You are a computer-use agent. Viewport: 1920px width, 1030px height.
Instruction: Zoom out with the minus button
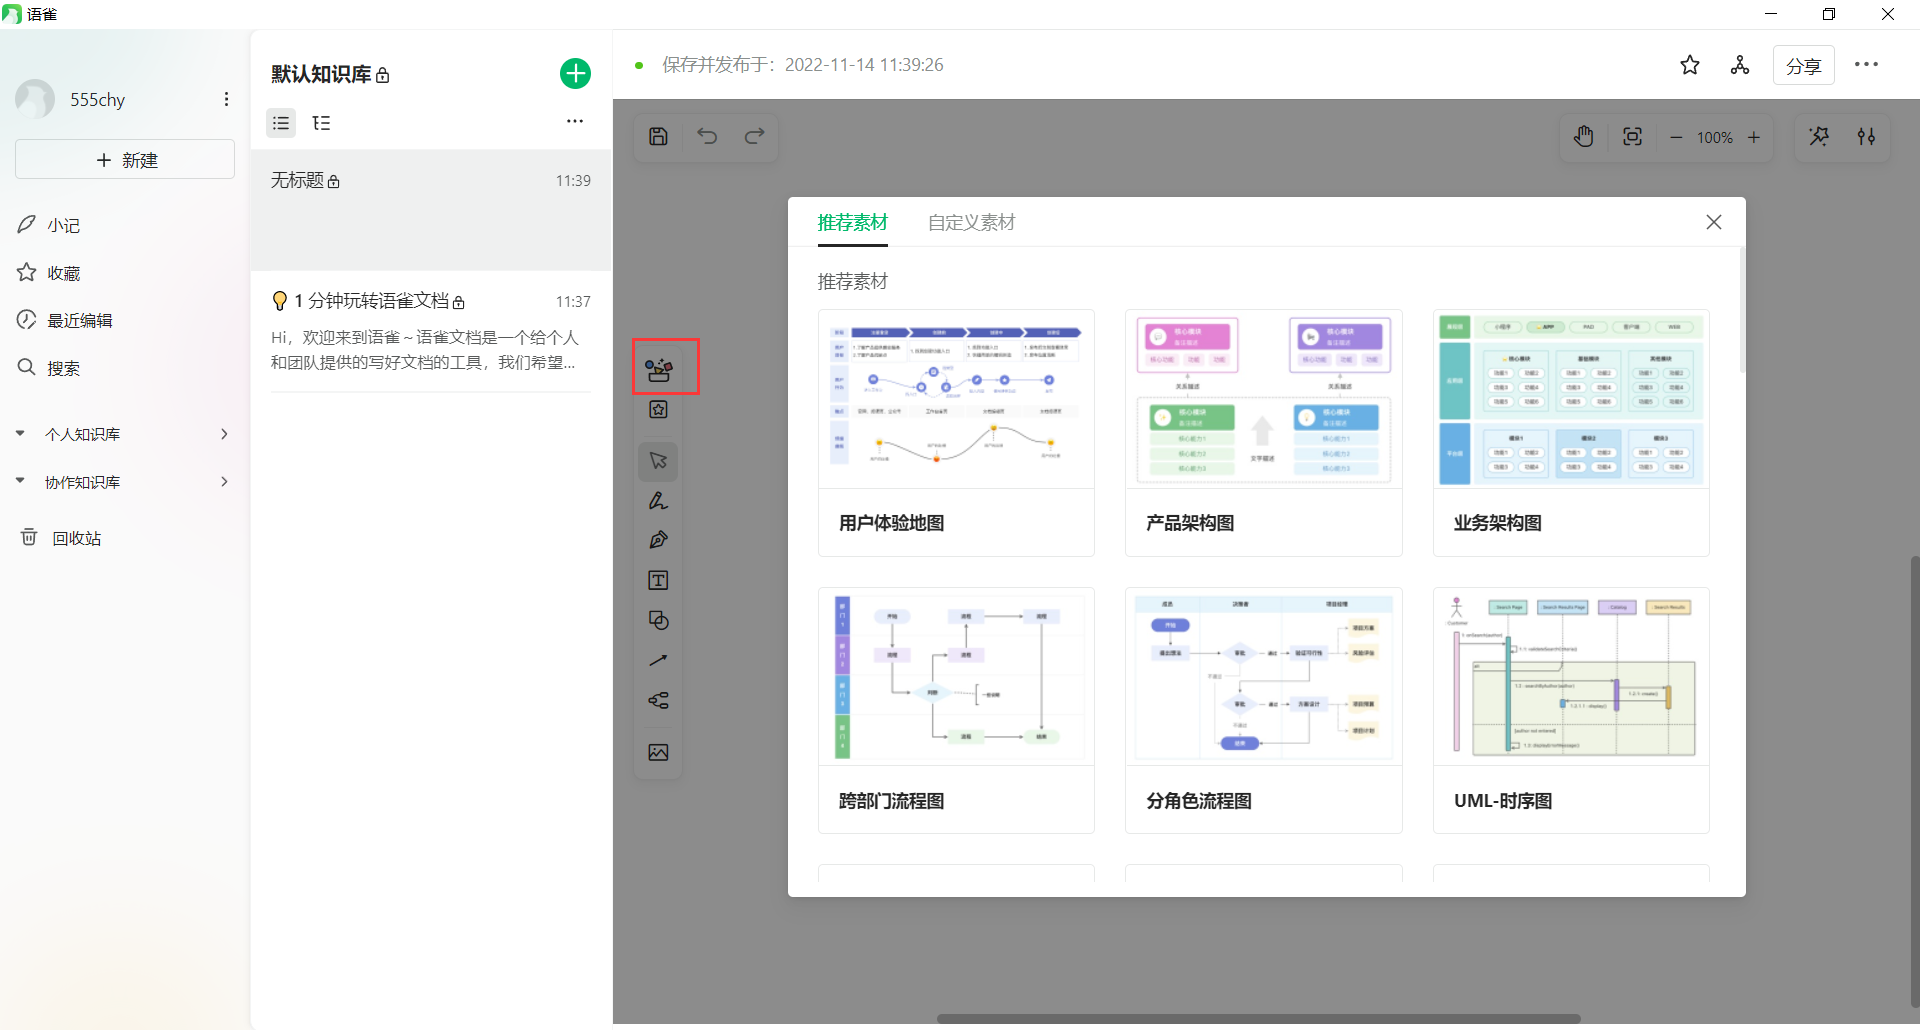point(1676,137)
